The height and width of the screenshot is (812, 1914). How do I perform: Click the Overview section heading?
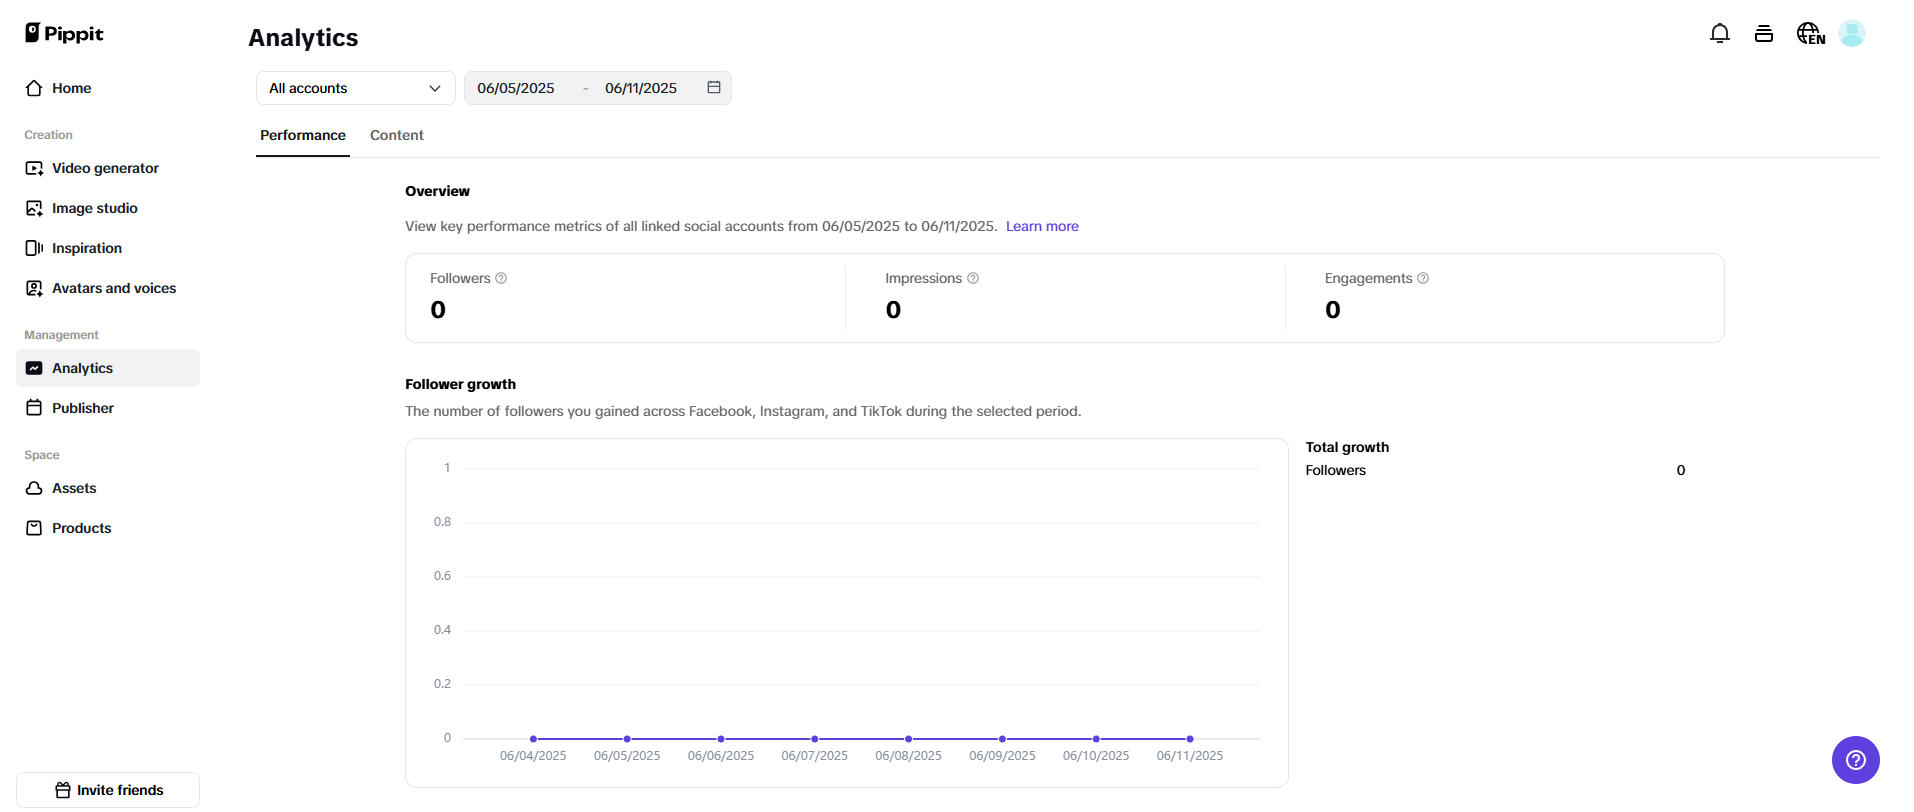[437, 191]
